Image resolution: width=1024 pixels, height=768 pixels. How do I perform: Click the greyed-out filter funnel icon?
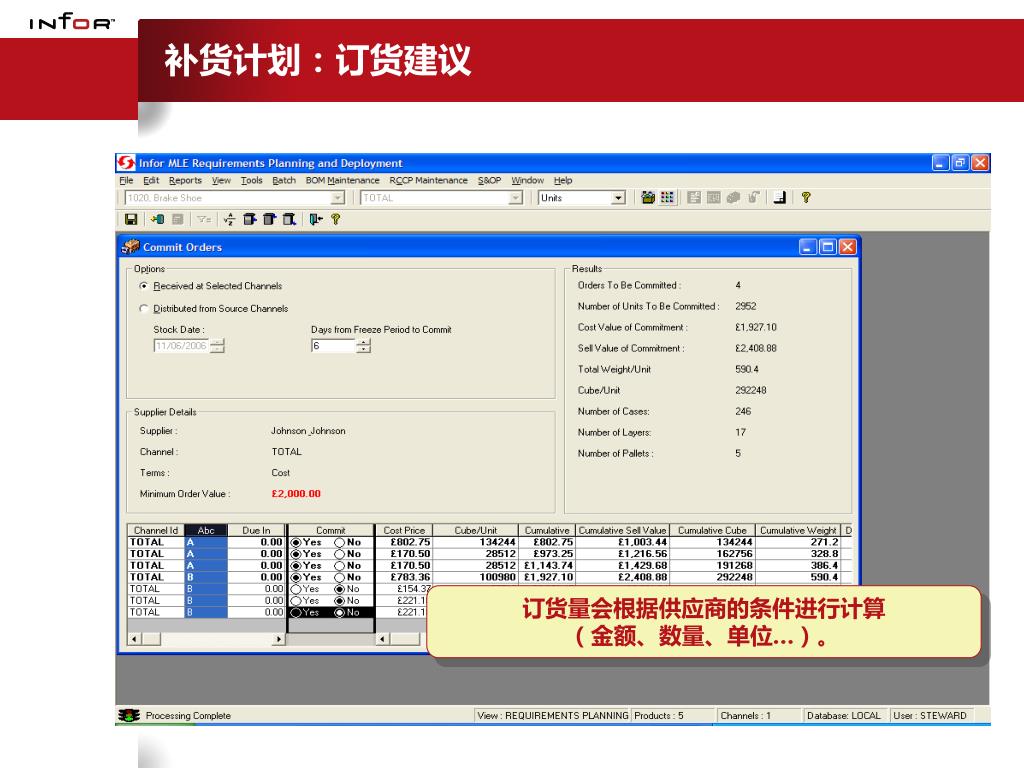[204, 219]
